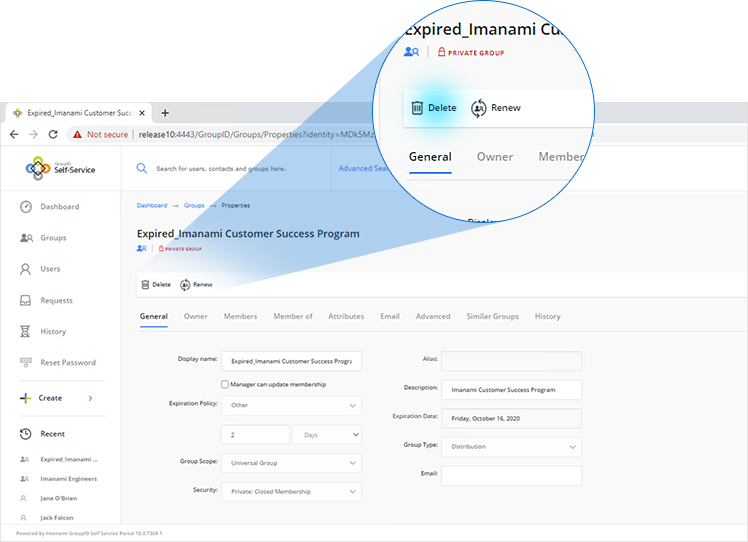The image size is (748, 542).
Task: Open Groups via its sidebar icon
Action: pyautogui.click(x=26, y=238)
